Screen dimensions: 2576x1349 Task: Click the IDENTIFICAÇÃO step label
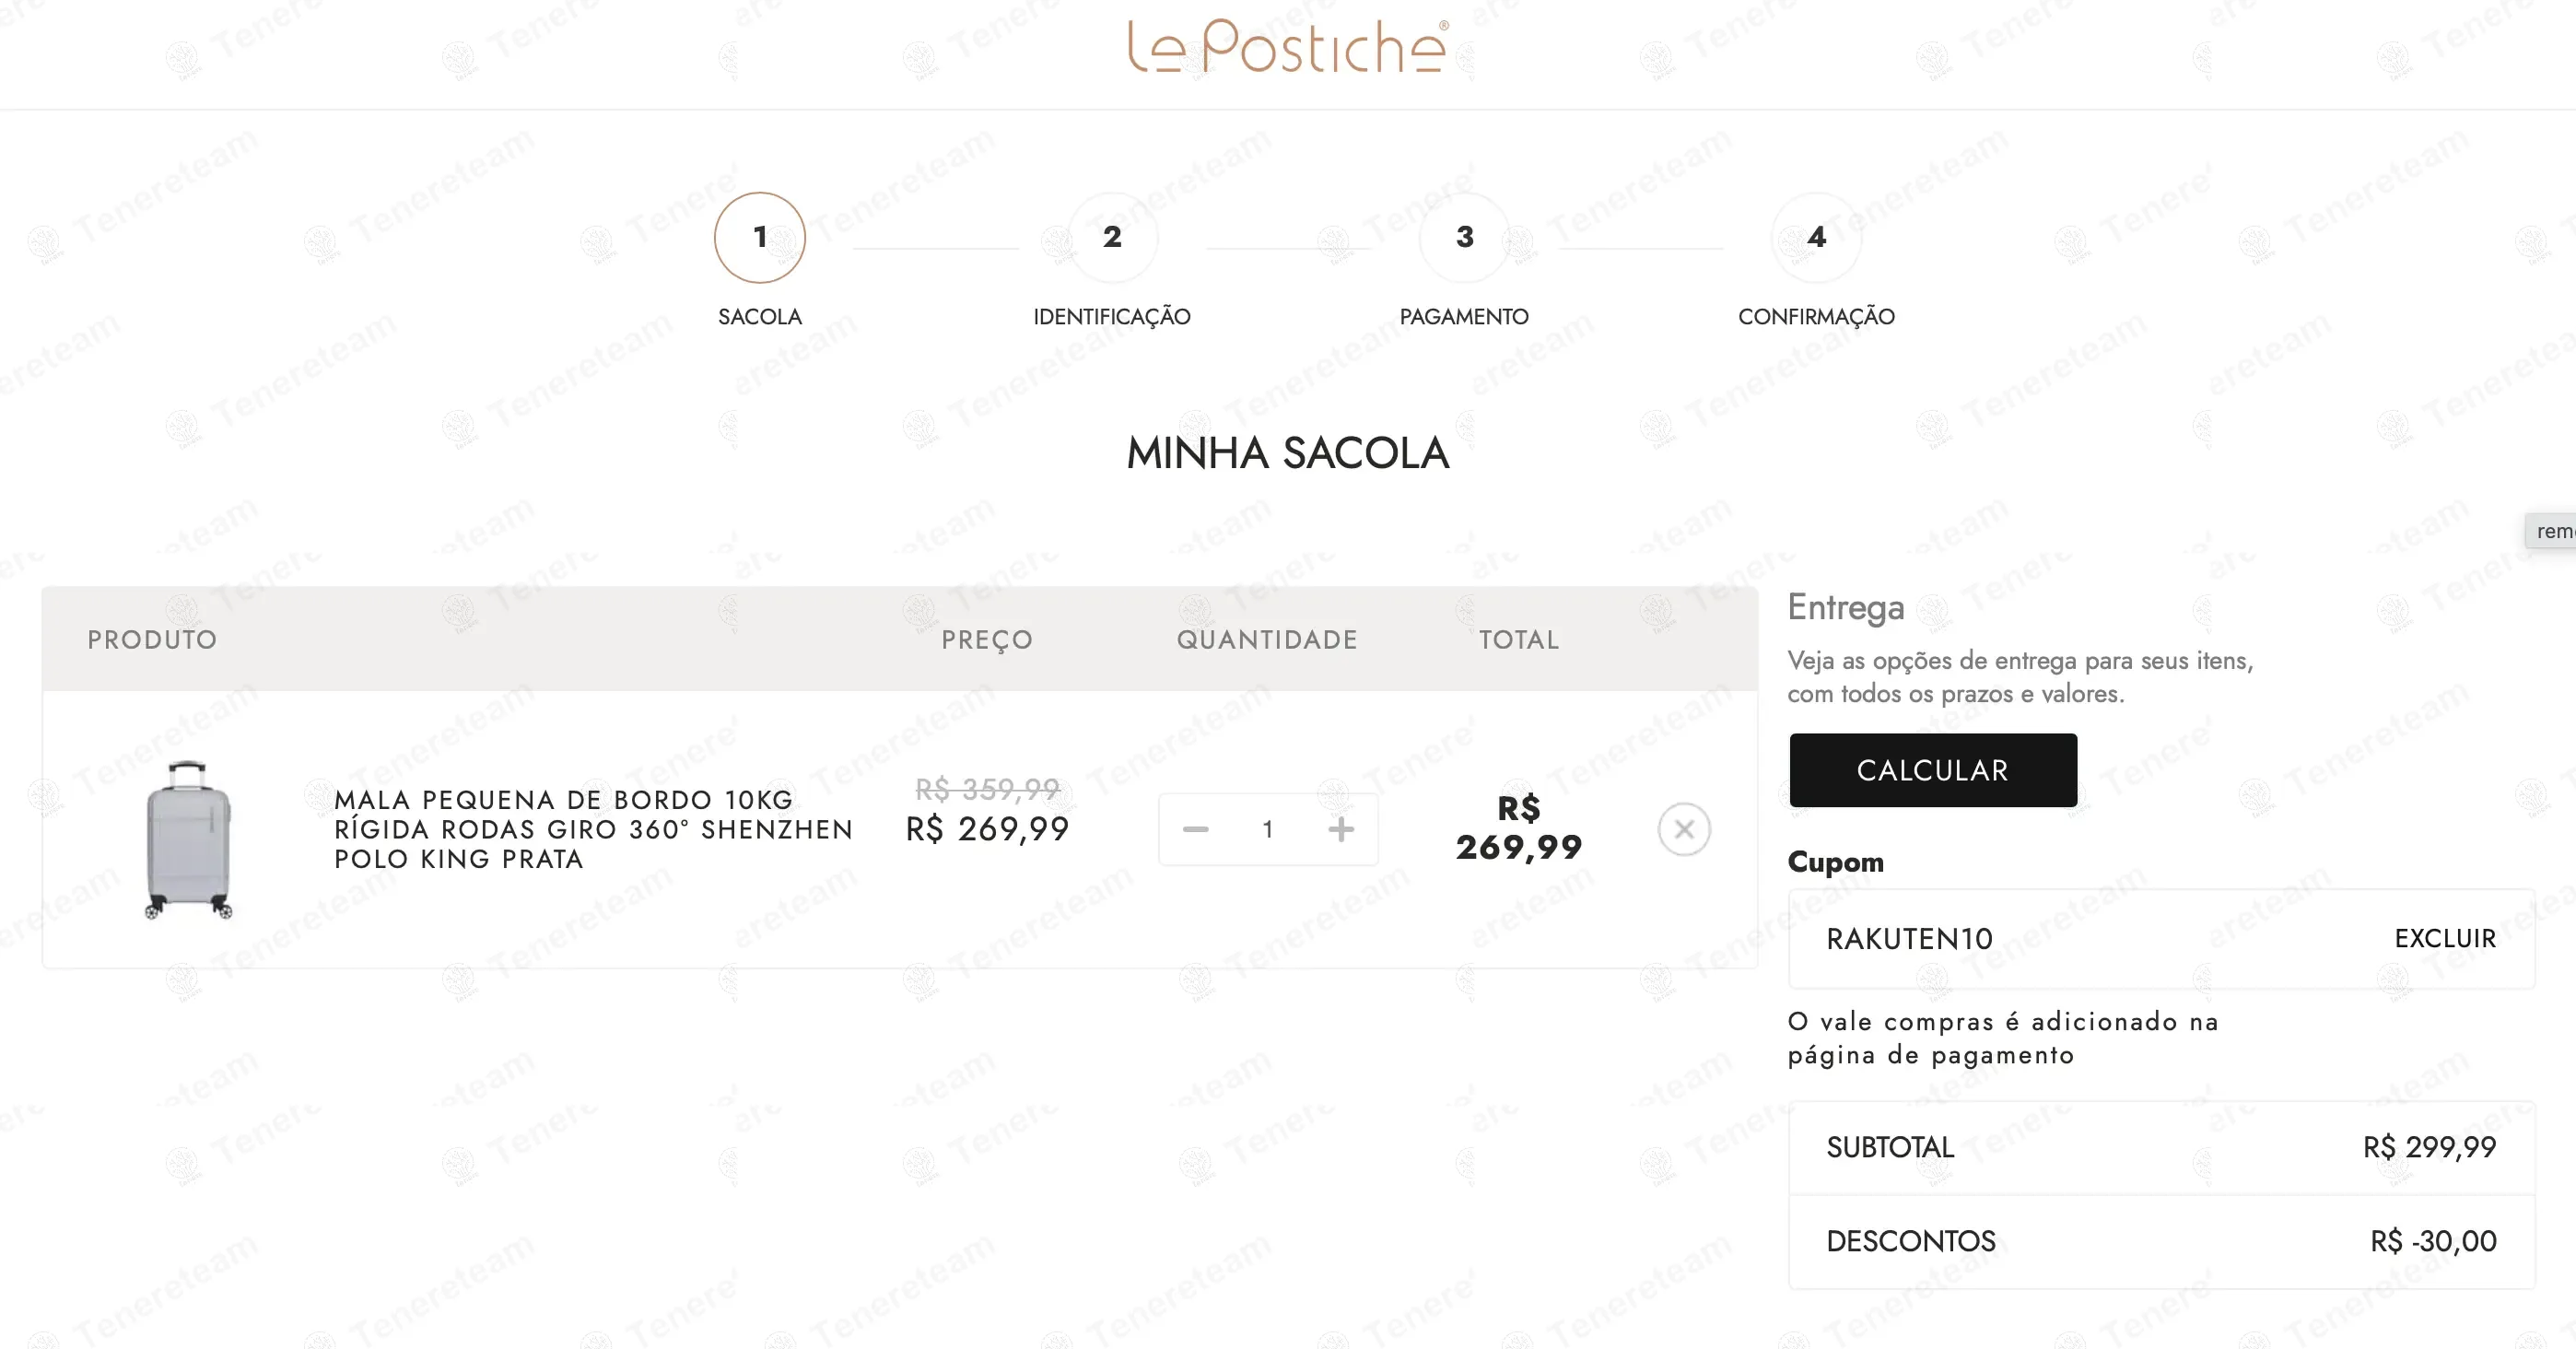1112,317
